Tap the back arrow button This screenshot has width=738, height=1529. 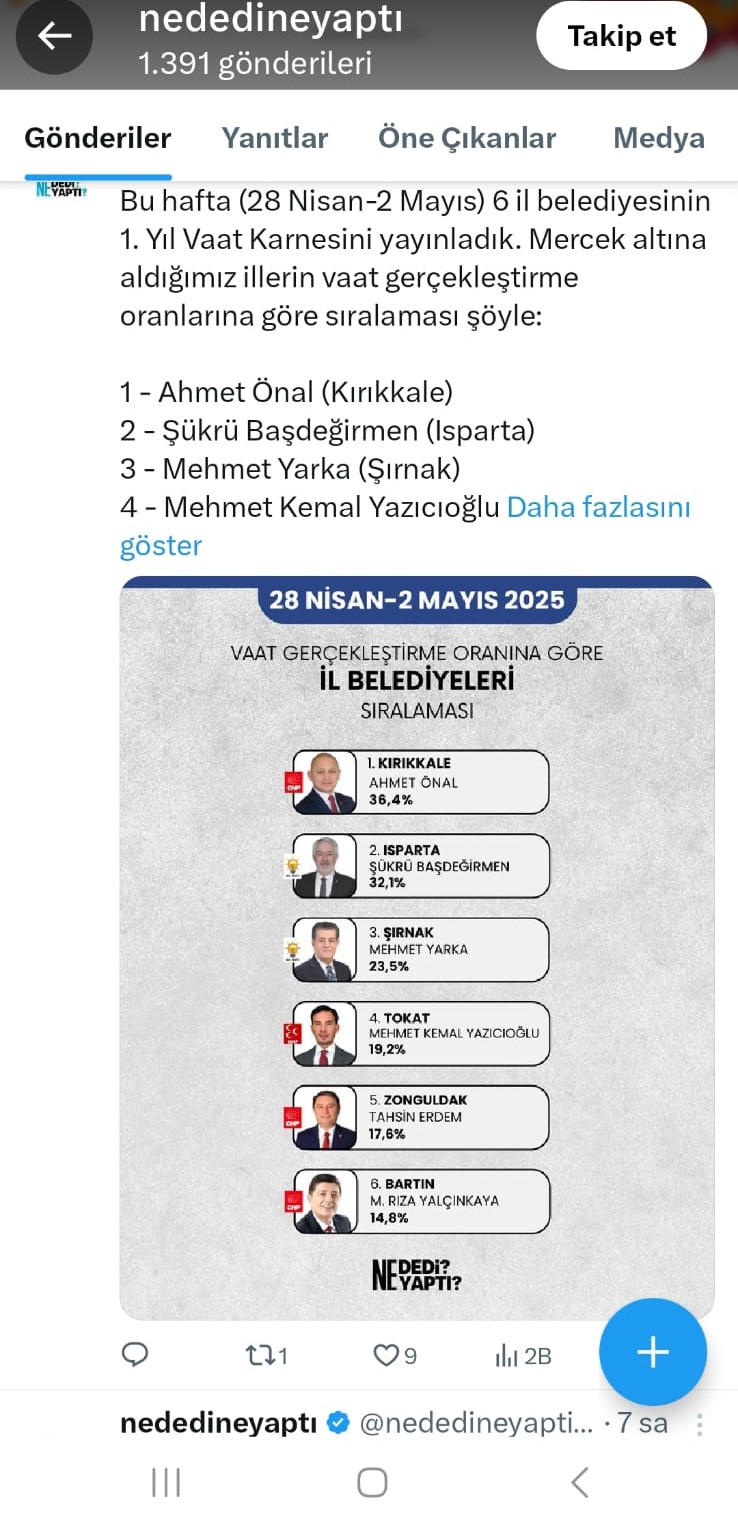55,37
